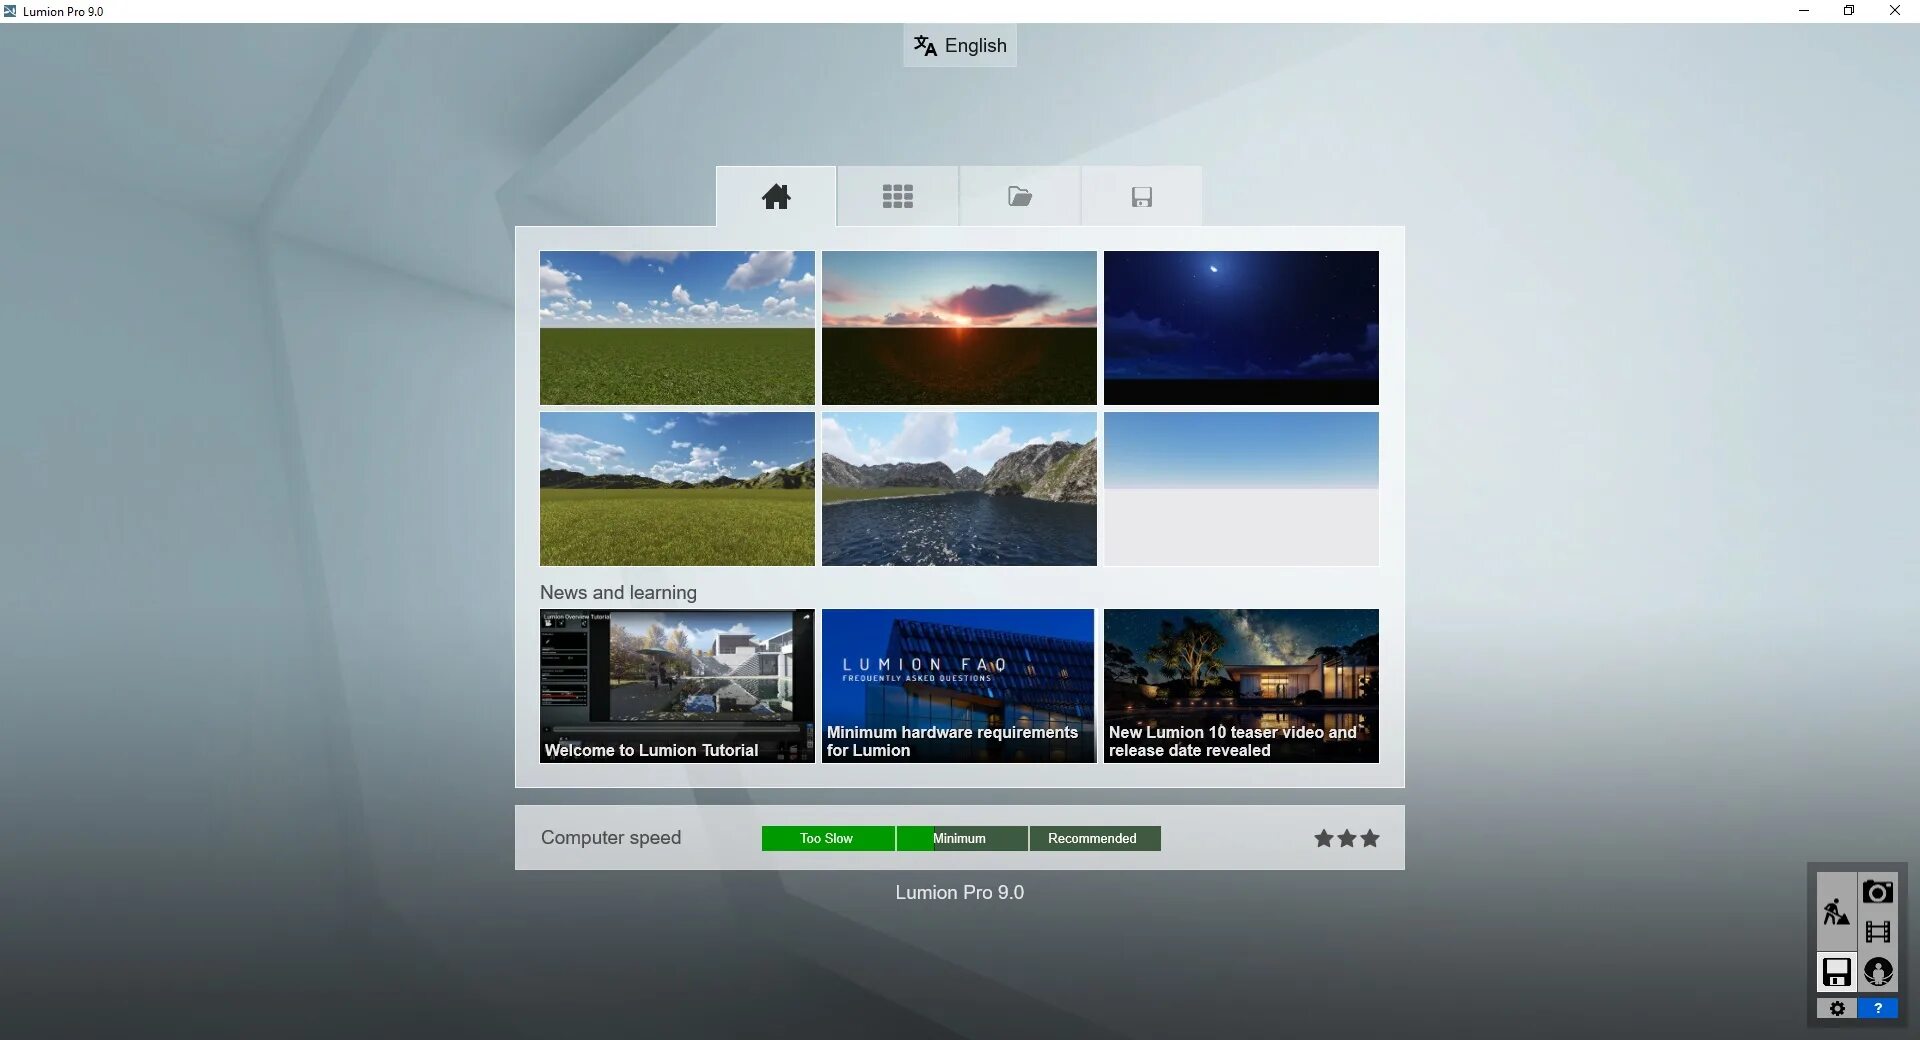Choose the mountain lake water scene

959,489
